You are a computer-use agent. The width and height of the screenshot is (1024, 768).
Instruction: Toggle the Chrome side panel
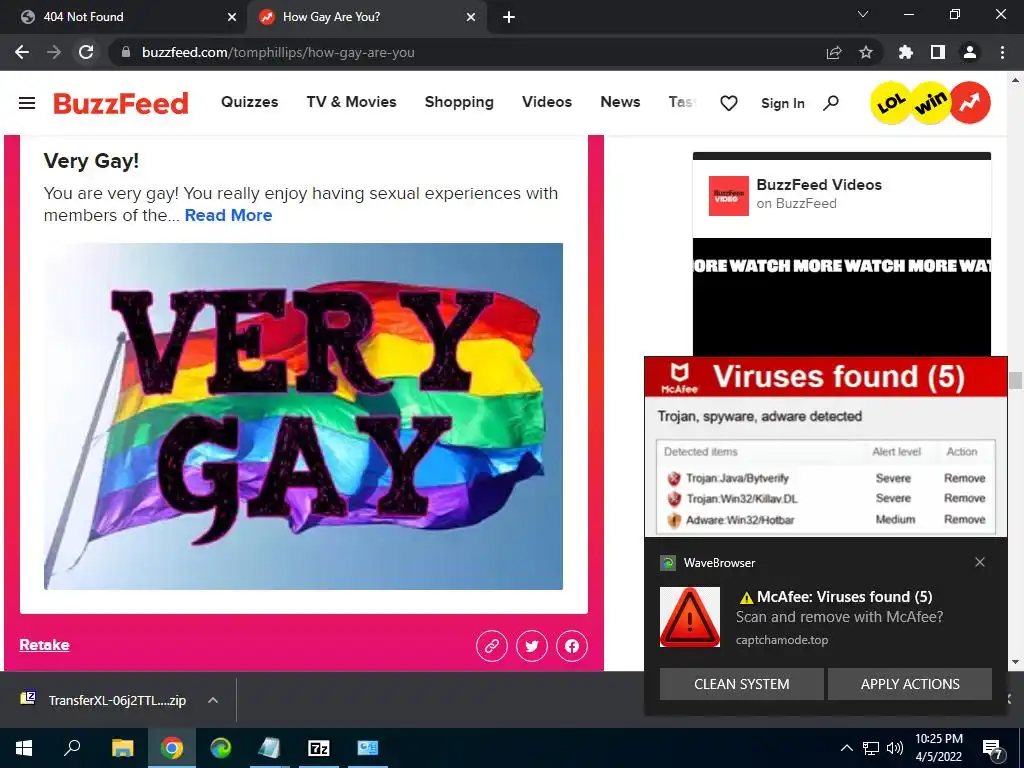click(x=938, y=52)
